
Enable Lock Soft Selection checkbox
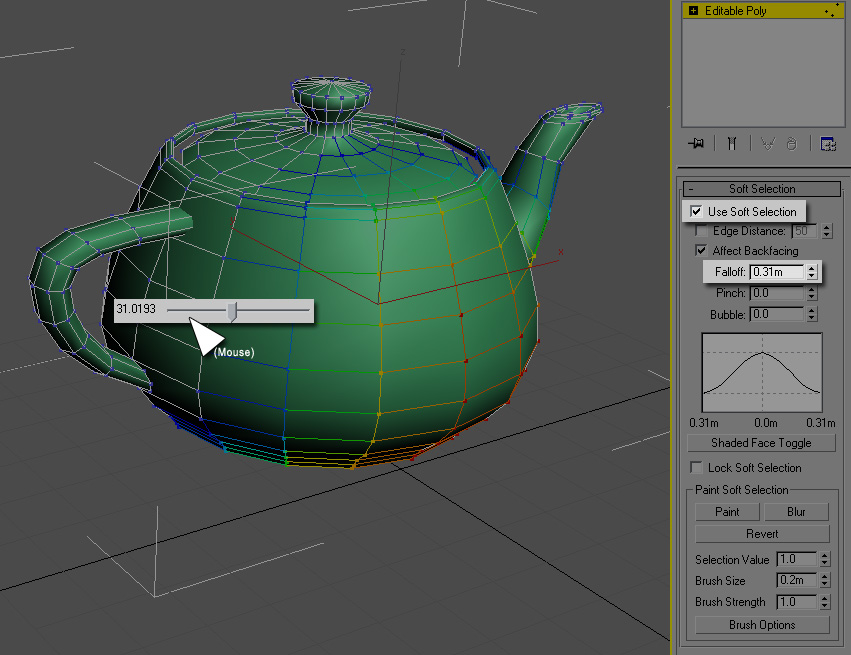click(697, 468)
